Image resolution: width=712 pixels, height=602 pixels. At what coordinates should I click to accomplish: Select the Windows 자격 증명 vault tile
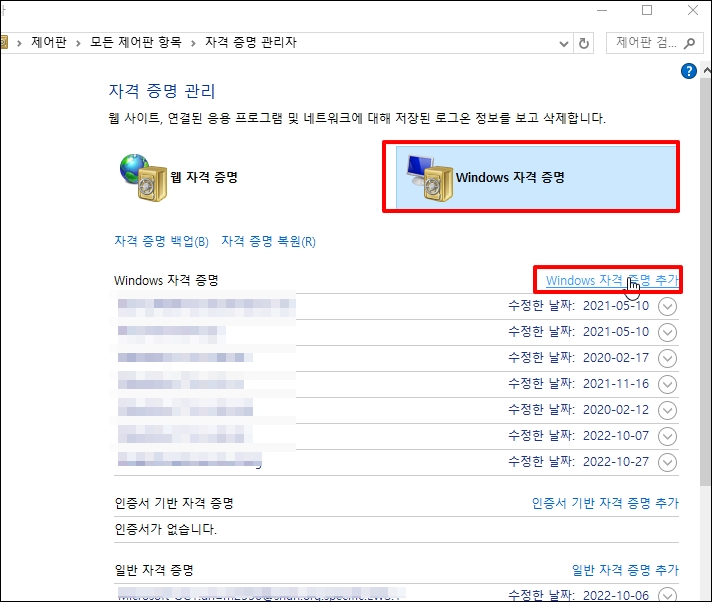pyautogui.click(x=535, y=177)
